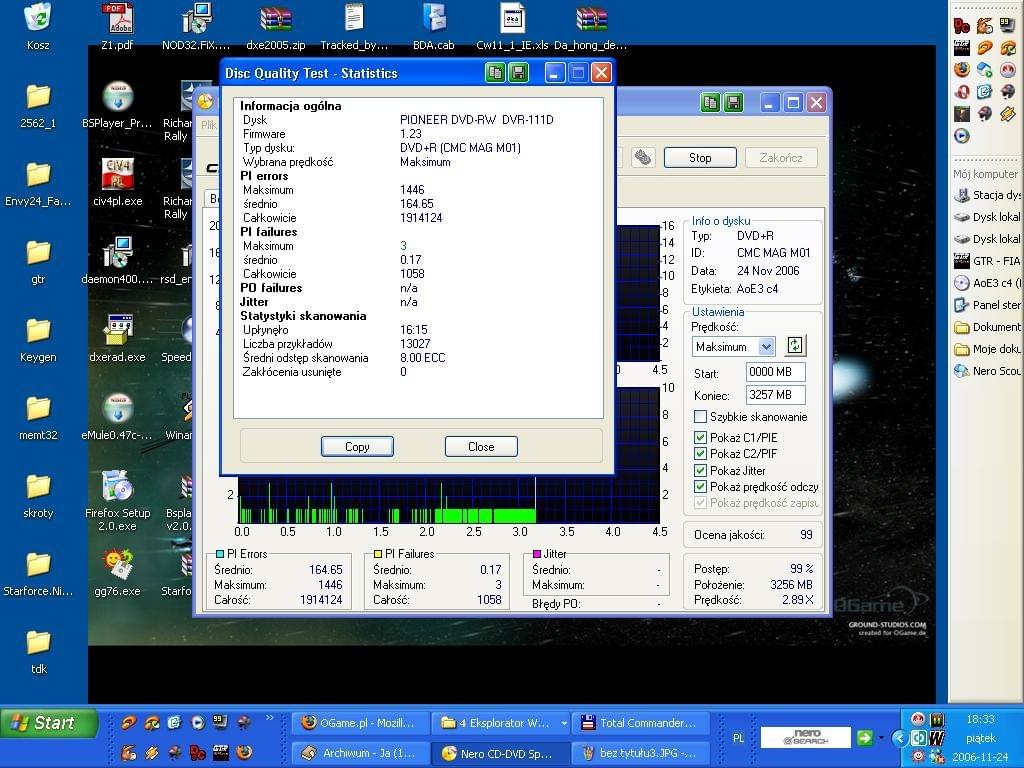Click the Stop button in Nero CD-DVD Speed
Screen dimensions: 1024x768
tap(700, 157)
